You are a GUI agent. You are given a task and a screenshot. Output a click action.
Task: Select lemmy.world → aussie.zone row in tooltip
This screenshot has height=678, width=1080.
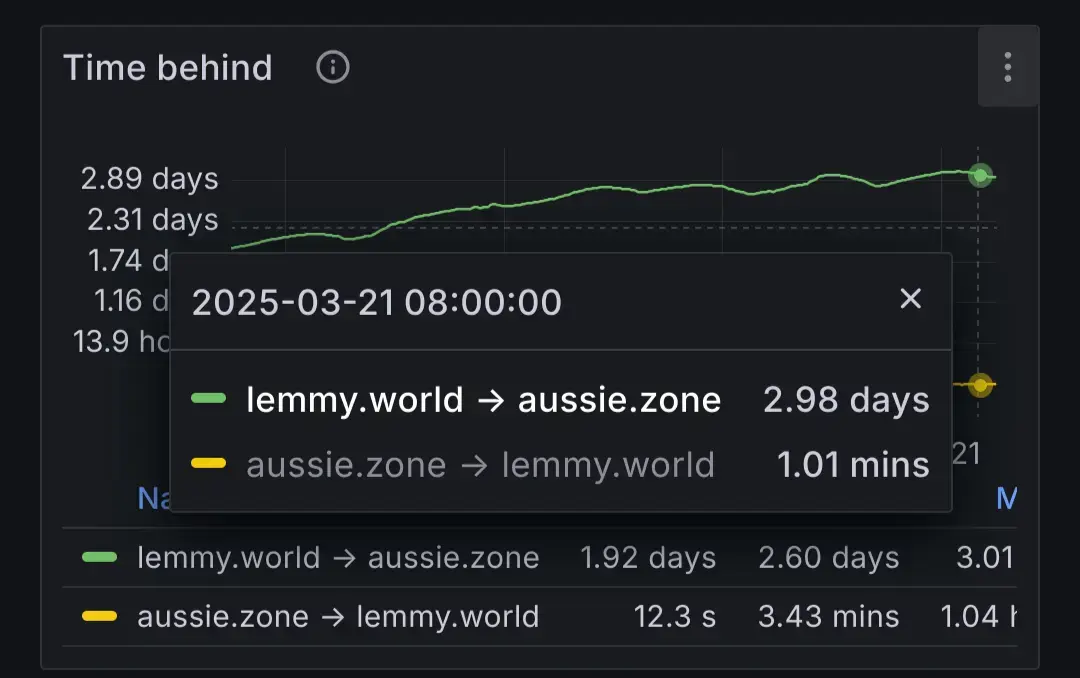[x=484, y=400]
